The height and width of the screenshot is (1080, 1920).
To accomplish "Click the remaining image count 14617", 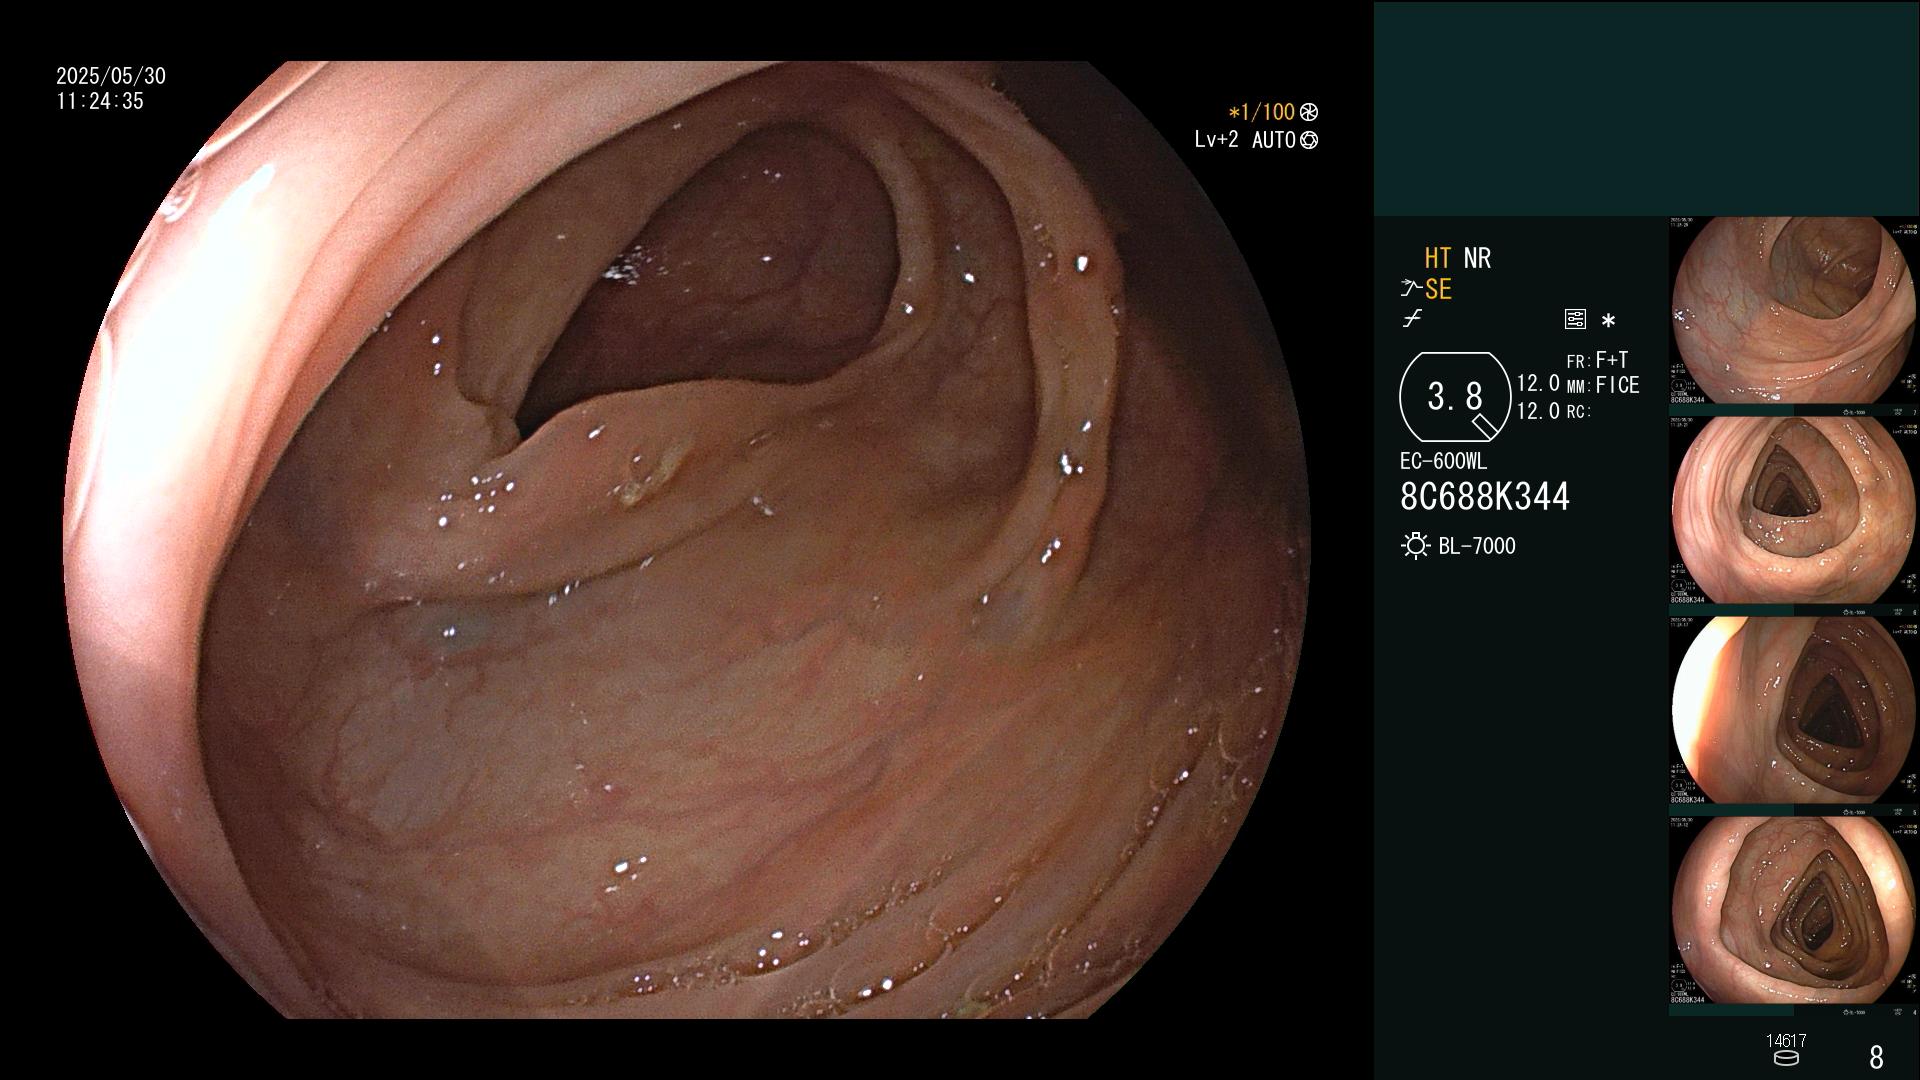I will (1786, 1041).
